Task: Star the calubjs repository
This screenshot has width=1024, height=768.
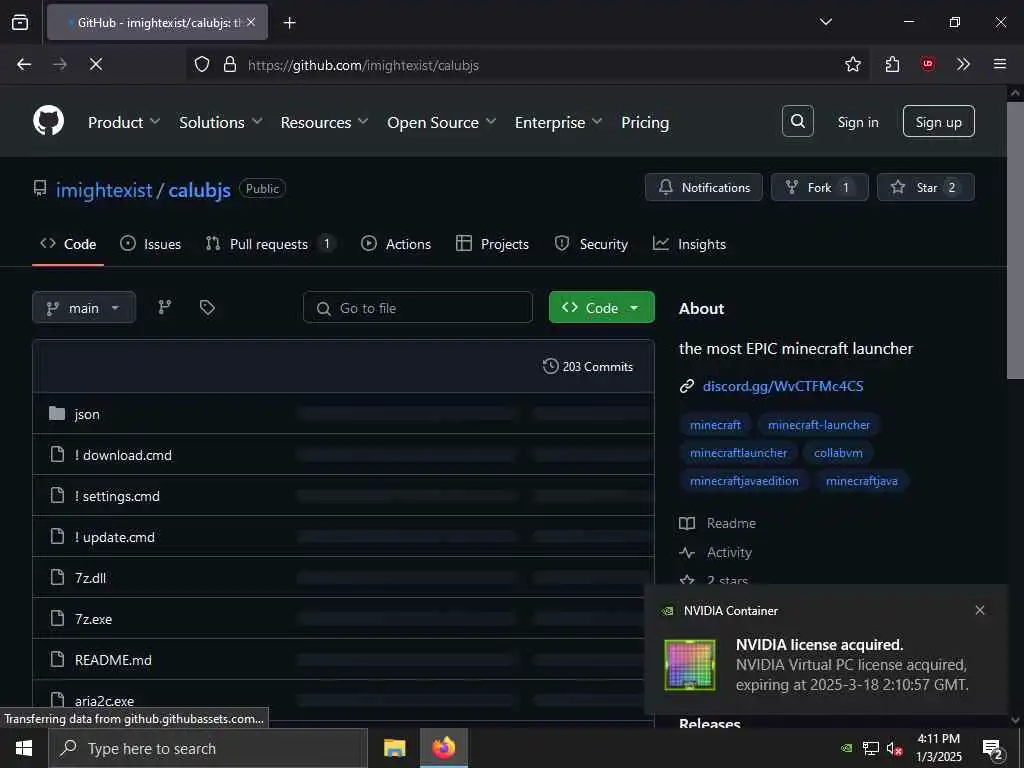Action: (925, 187)
